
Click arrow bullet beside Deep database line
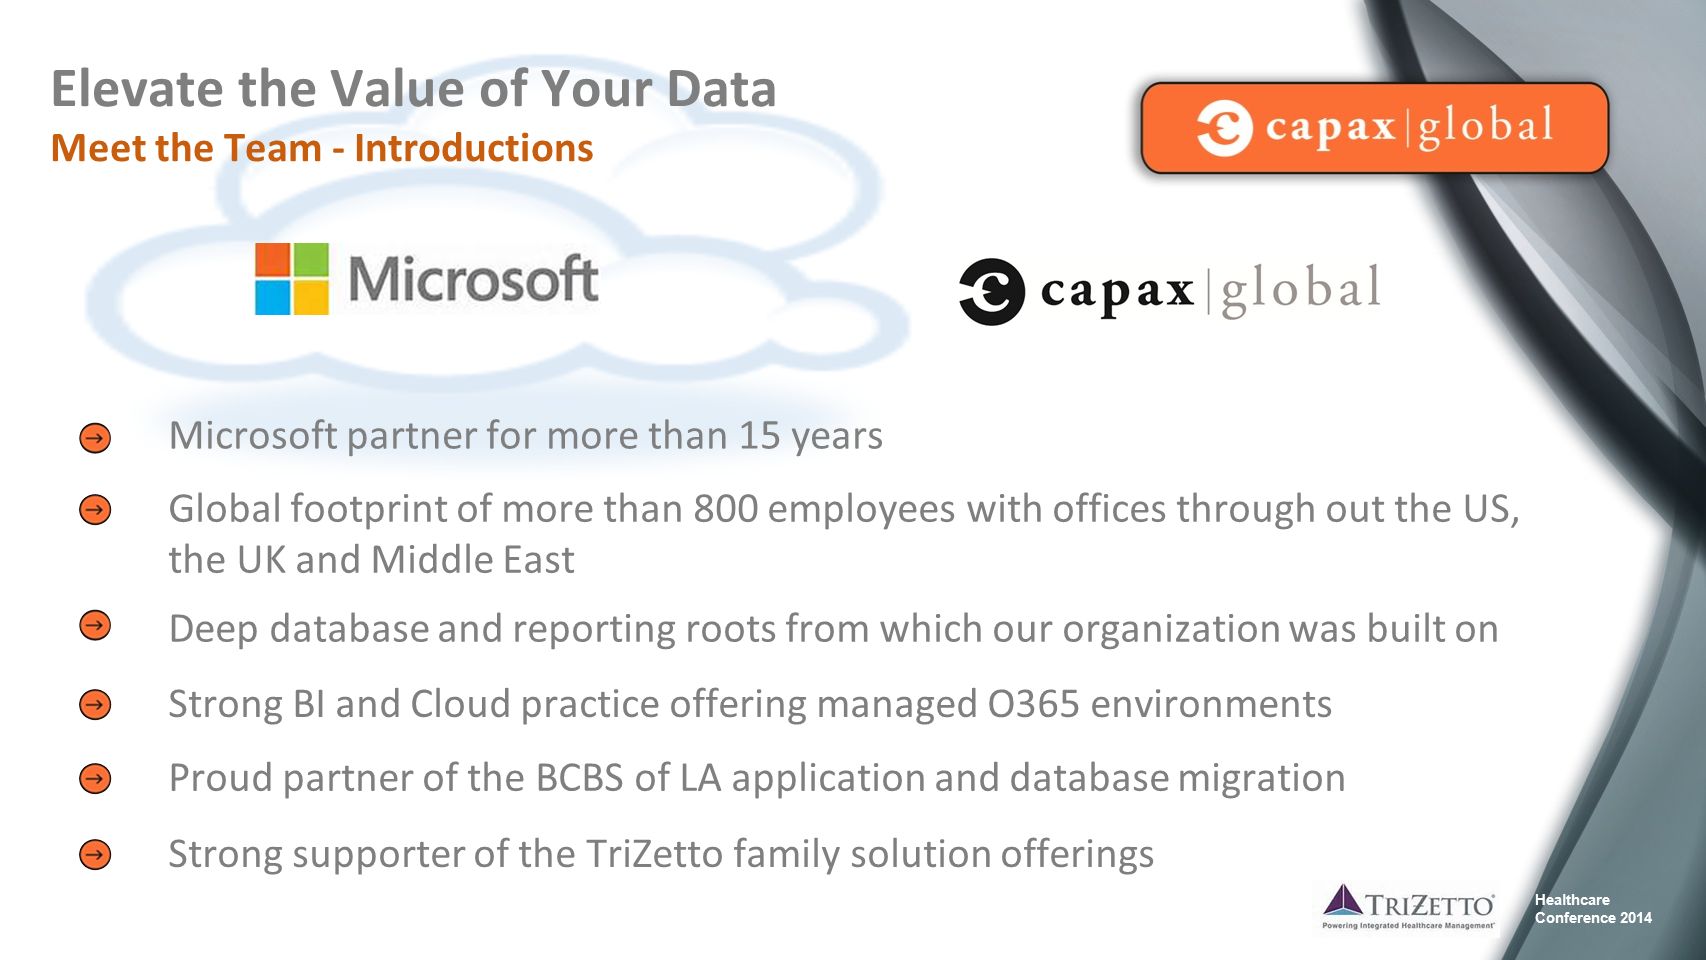click(95, 626)
